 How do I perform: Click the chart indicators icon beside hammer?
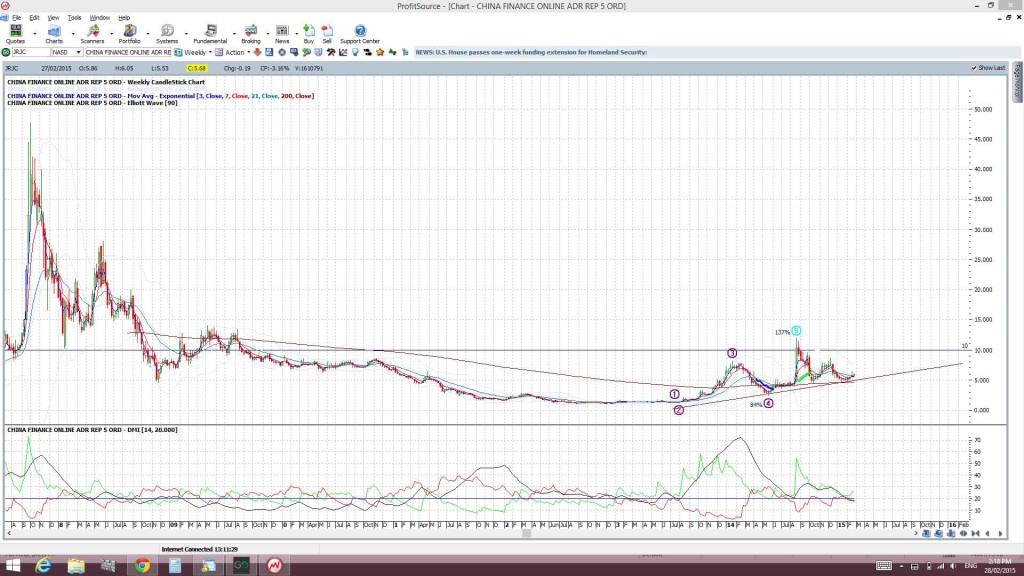coord(343,52)
